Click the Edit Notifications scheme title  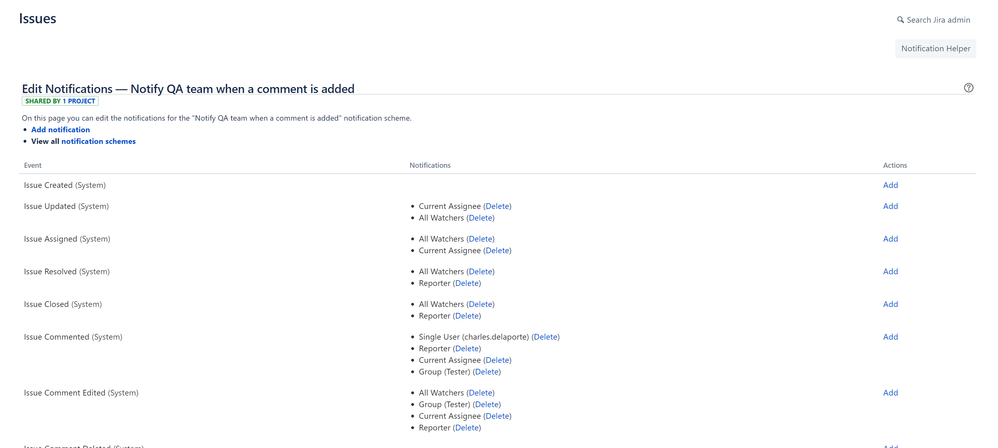tap(188, 88)
